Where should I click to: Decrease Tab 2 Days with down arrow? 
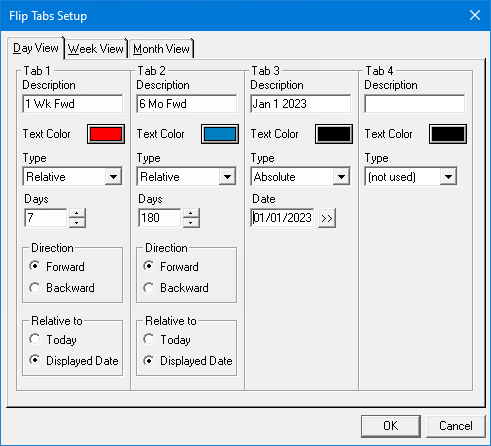pyautogui.click(x=191, y=223)
